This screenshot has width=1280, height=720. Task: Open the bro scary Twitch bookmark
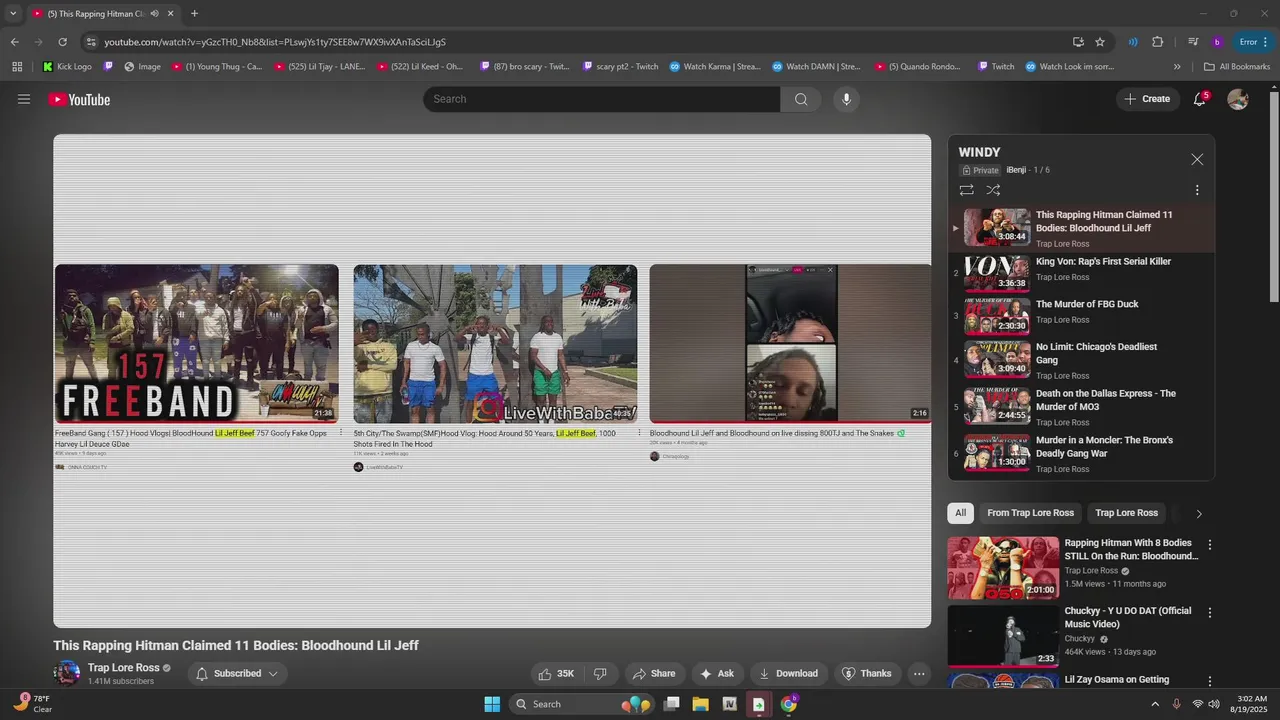point(525,67)
